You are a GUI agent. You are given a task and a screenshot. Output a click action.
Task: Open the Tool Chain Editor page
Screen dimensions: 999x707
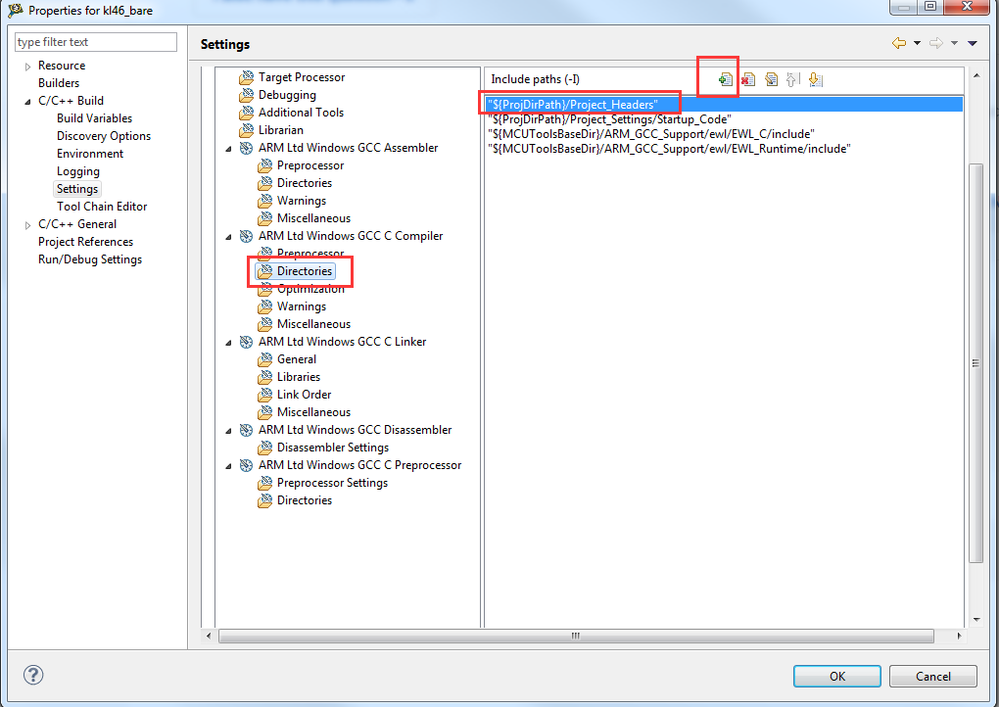coord(102,207)
